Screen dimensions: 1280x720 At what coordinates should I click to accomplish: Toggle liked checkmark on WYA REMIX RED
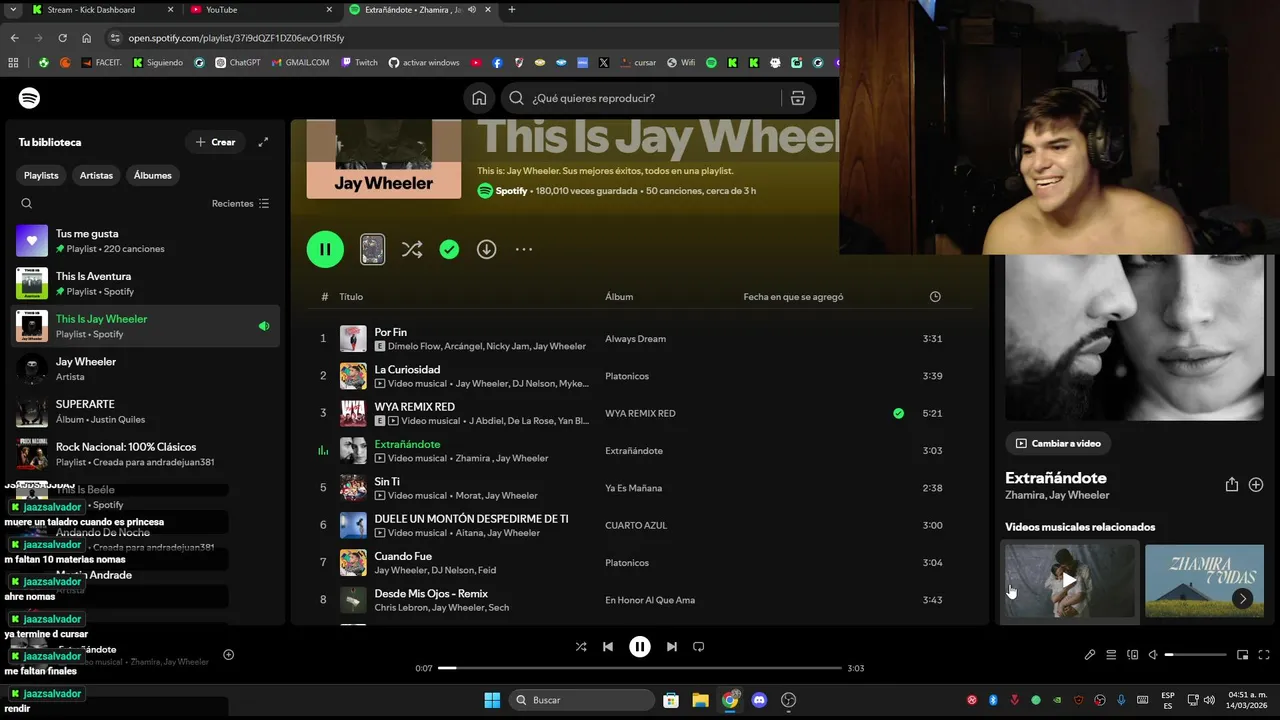coord(898,413)
